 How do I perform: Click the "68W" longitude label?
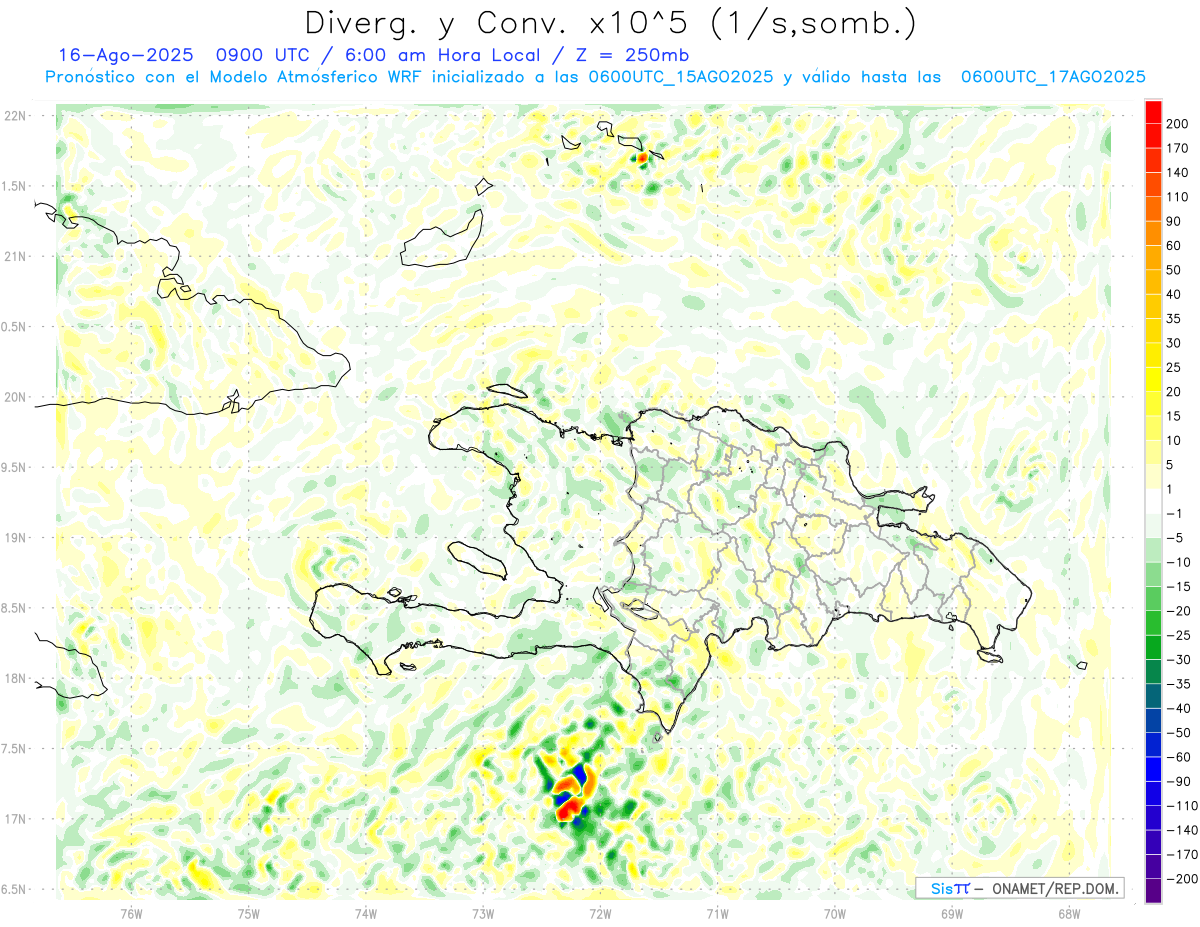click(1069, 913)
